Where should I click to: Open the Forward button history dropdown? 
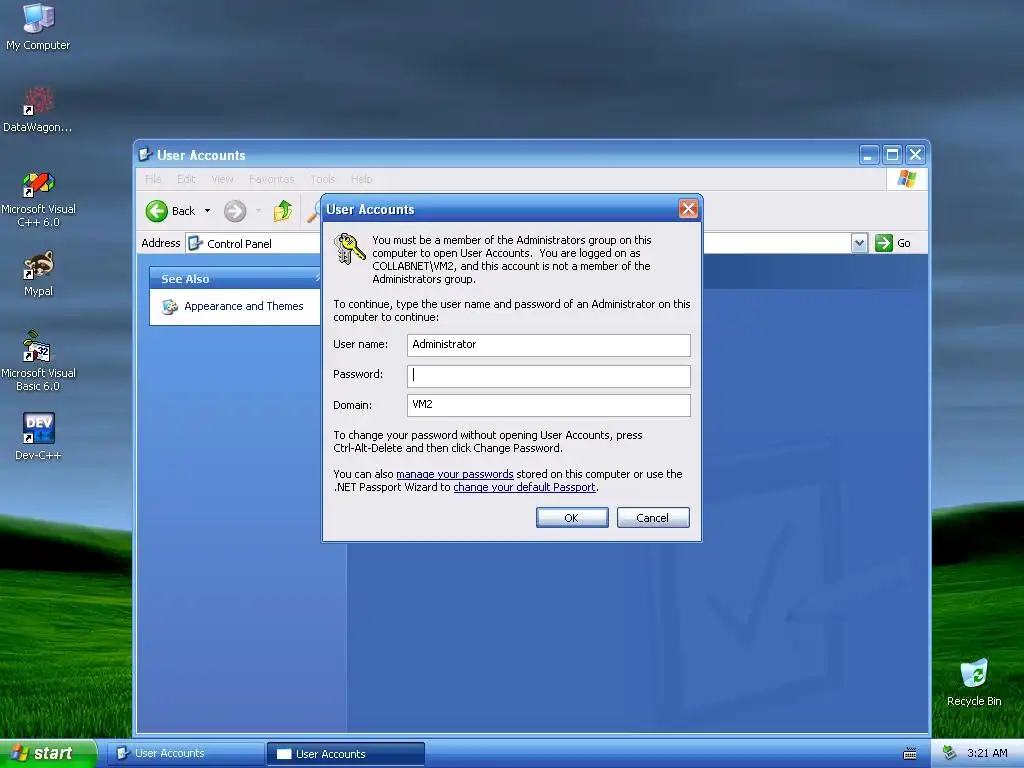259,211
